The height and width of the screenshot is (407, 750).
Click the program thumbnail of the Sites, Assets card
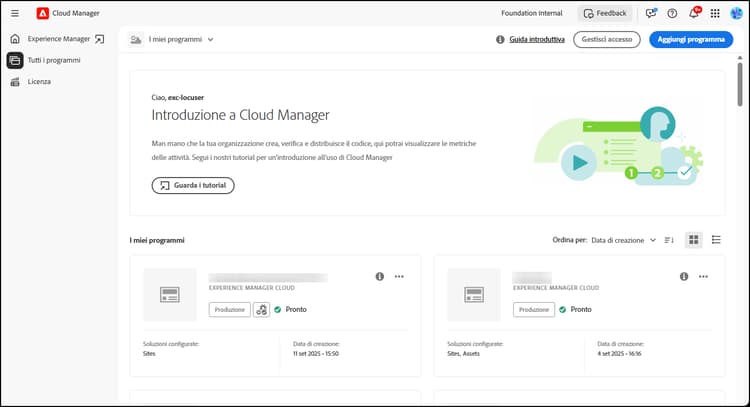coord(474,295)
